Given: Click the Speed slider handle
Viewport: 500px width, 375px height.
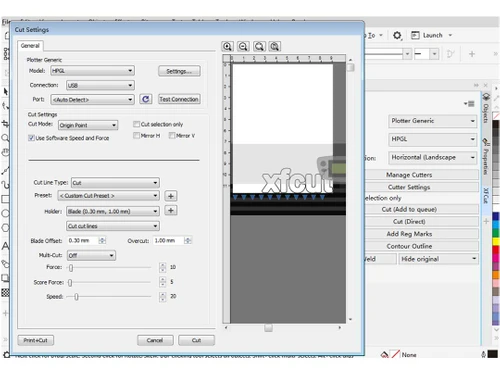Looking at the screenshot, I should coord(76,297).
